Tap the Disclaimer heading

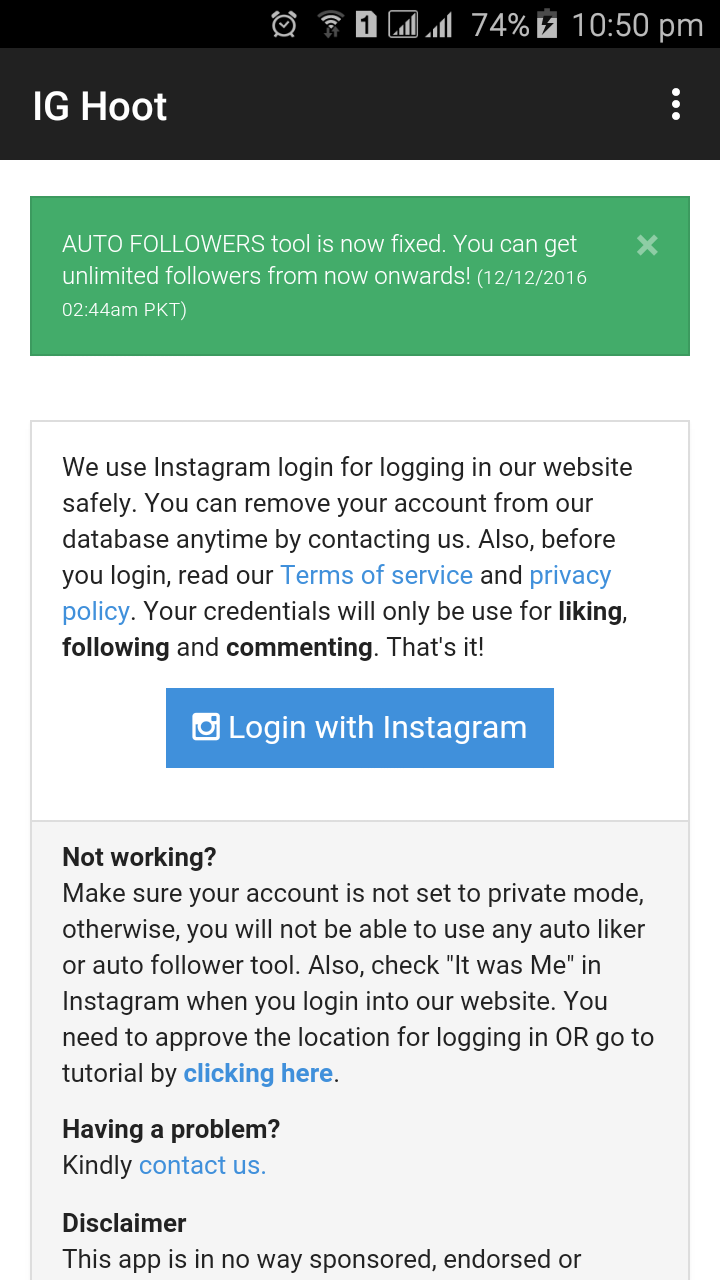click(x=124, y=1223)
